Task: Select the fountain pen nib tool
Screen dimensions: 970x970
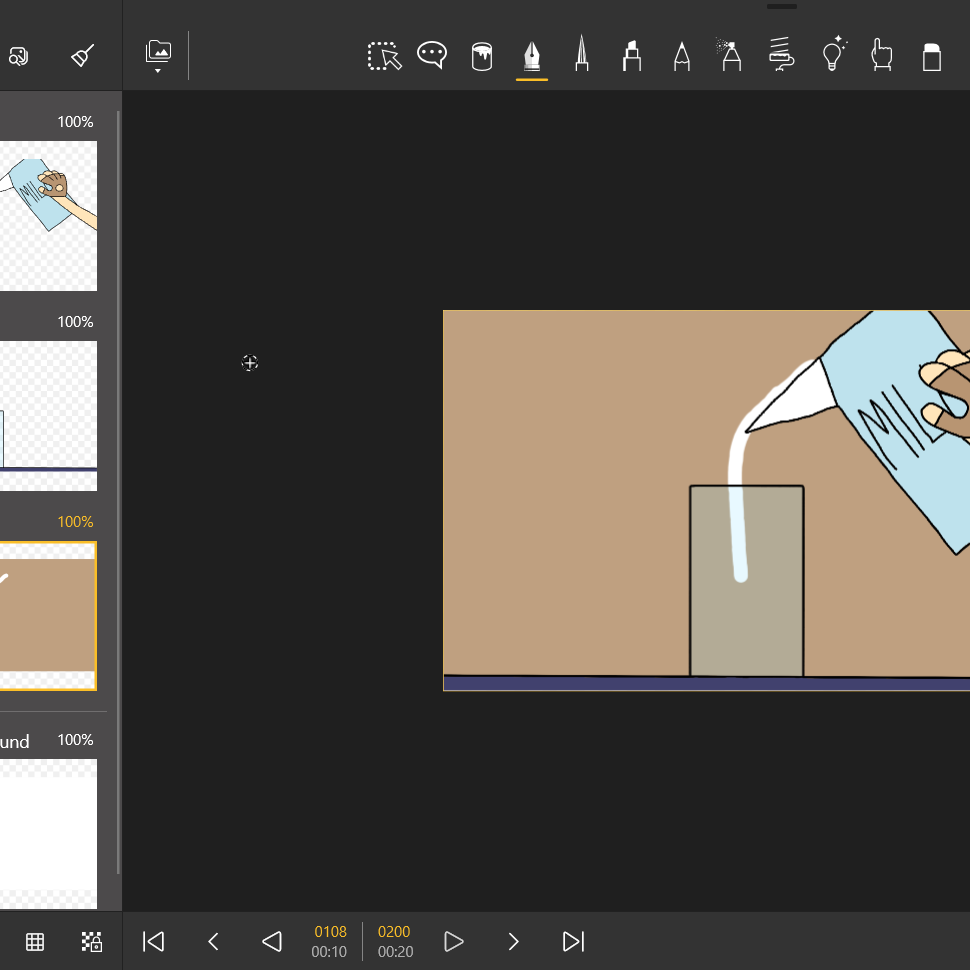Action: (x=532, y=56)
